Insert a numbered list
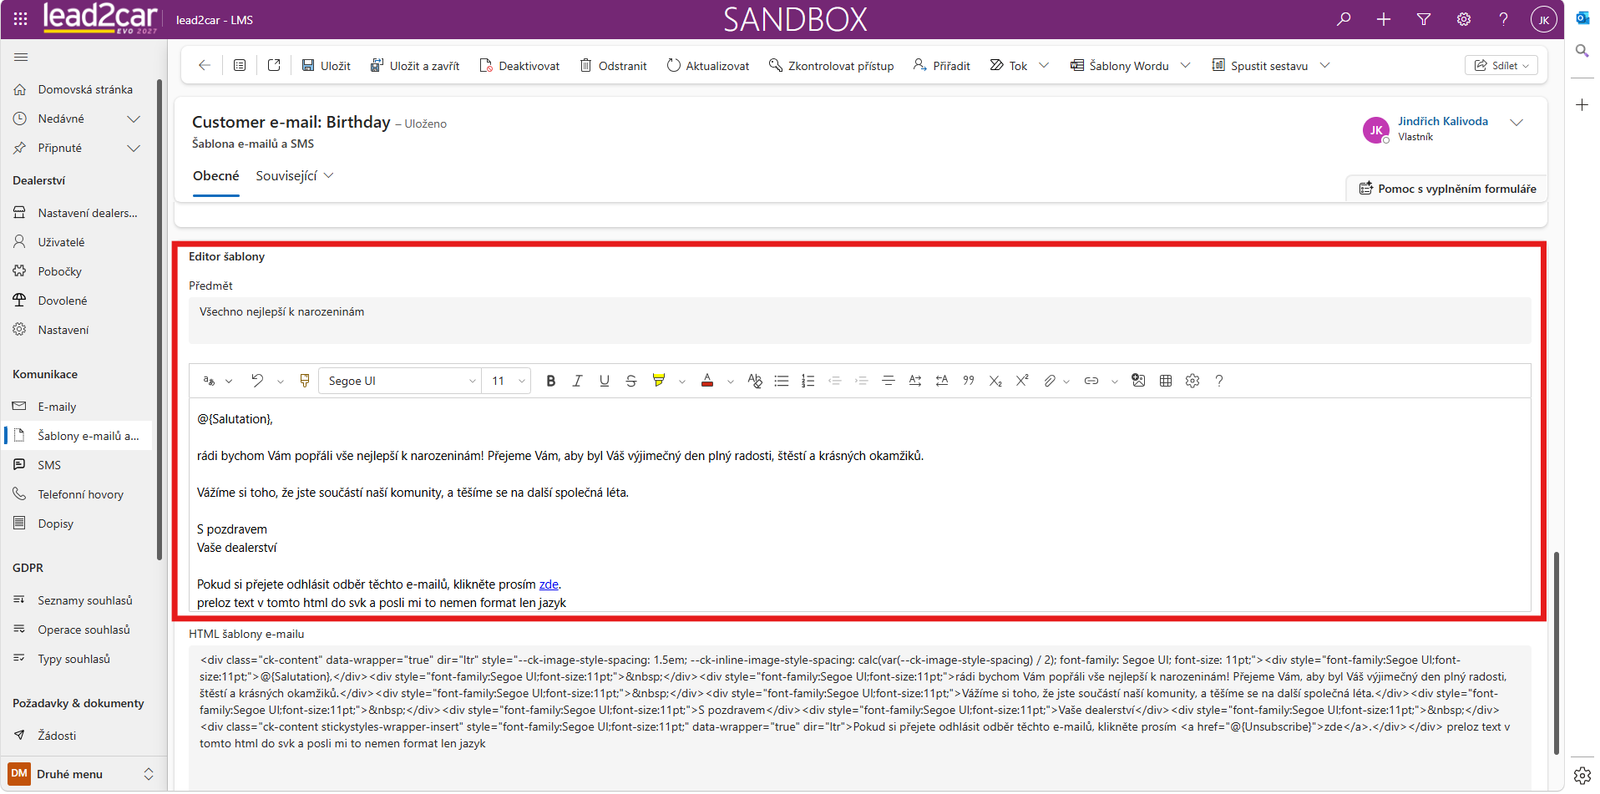 (808, 381)
